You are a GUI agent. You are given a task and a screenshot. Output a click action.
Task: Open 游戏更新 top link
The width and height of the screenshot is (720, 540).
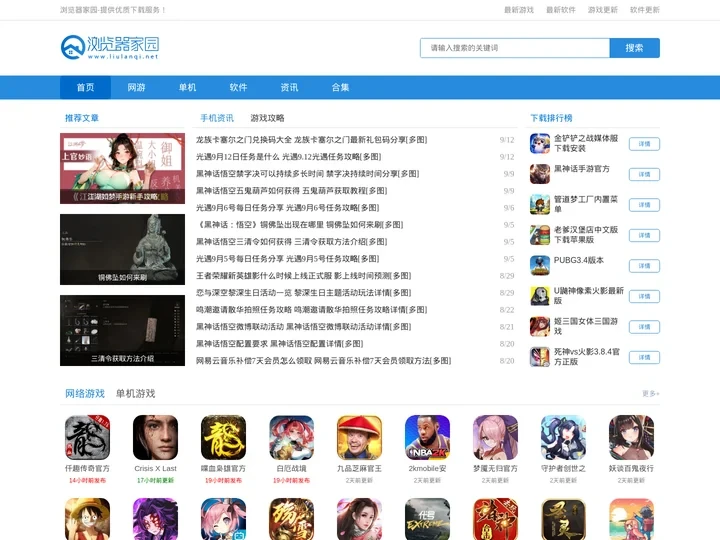[x=602, y=10]
